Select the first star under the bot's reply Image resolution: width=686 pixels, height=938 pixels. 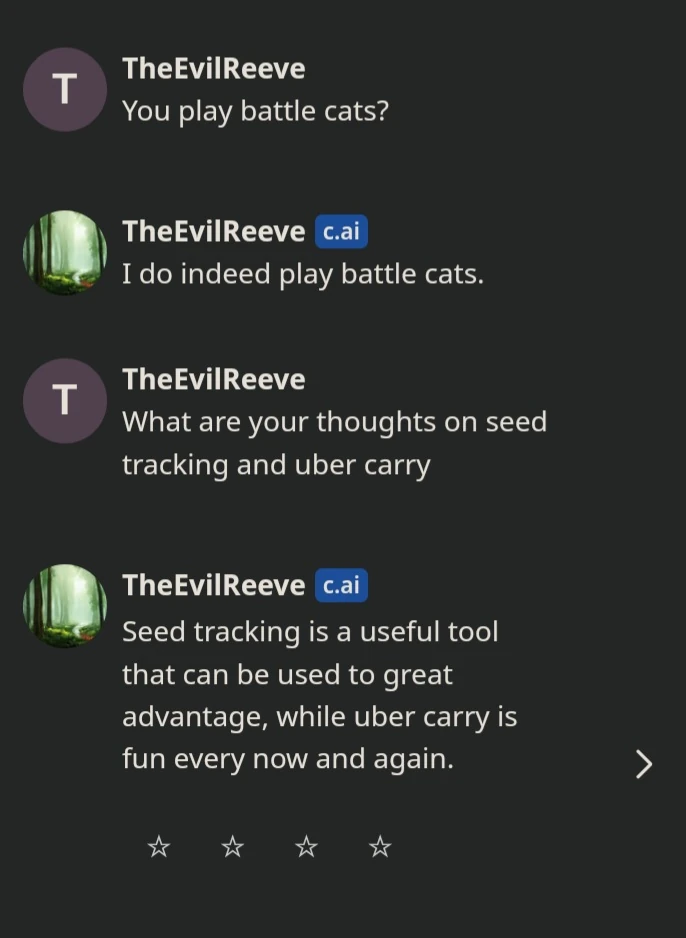158,846
